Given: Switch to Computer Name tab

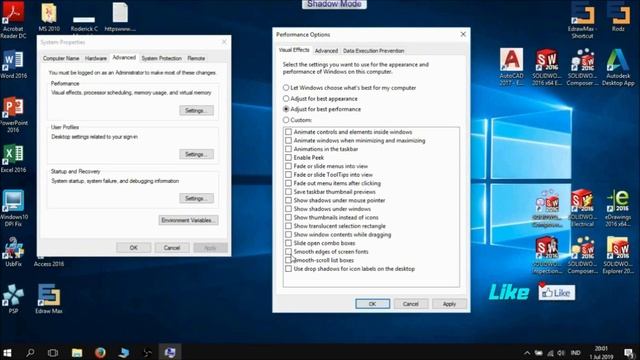Looking at the screenshot, I should 61,58.
